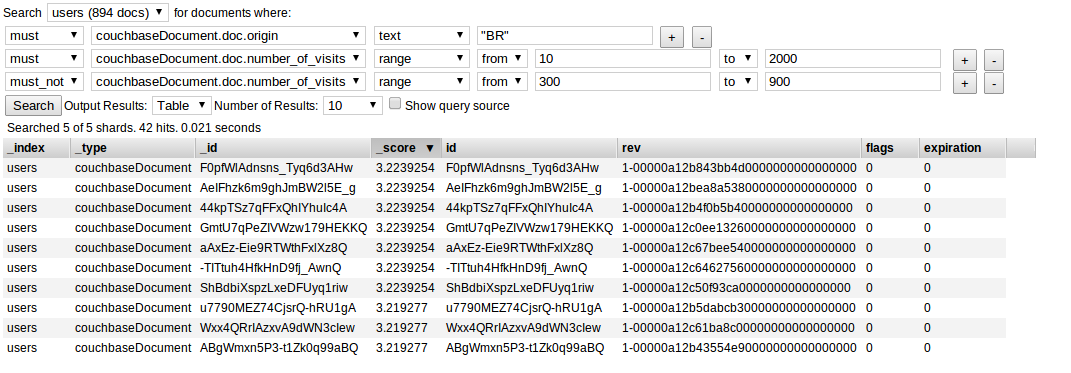Toggle sort on the _score column header
This screenshot has width=1071, height=373.
tap(406, 148)
